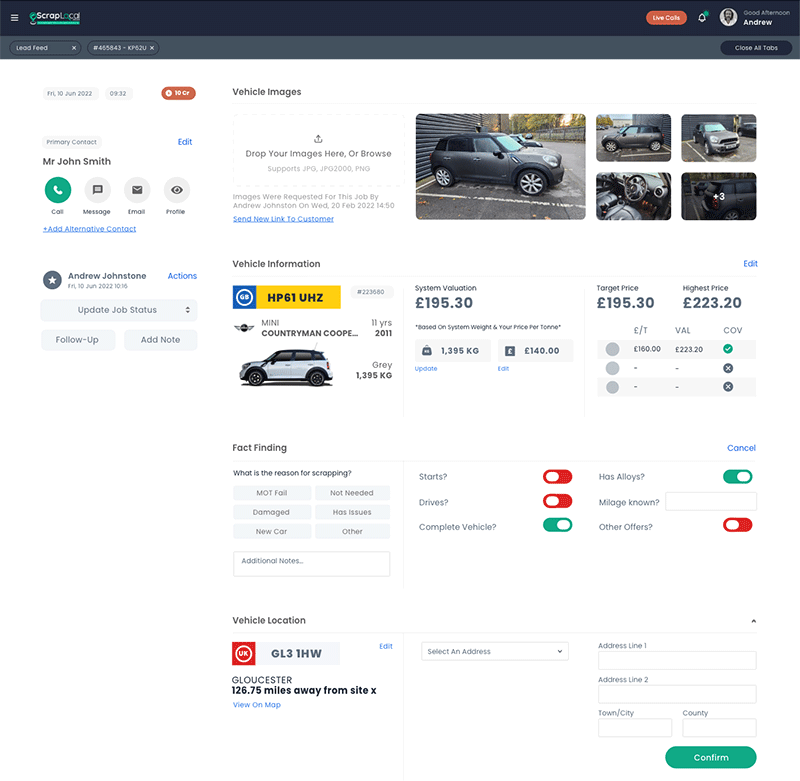Edit the Vehicle Information section
The width and height of the screenshot is (800, 781).
coord(750,264)
